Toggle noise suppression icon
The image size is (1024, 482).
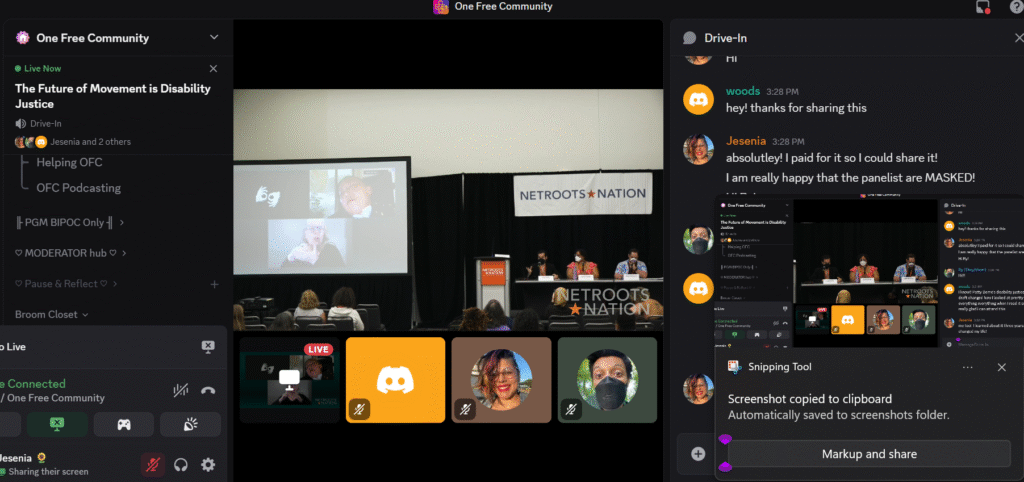(180, 391)
